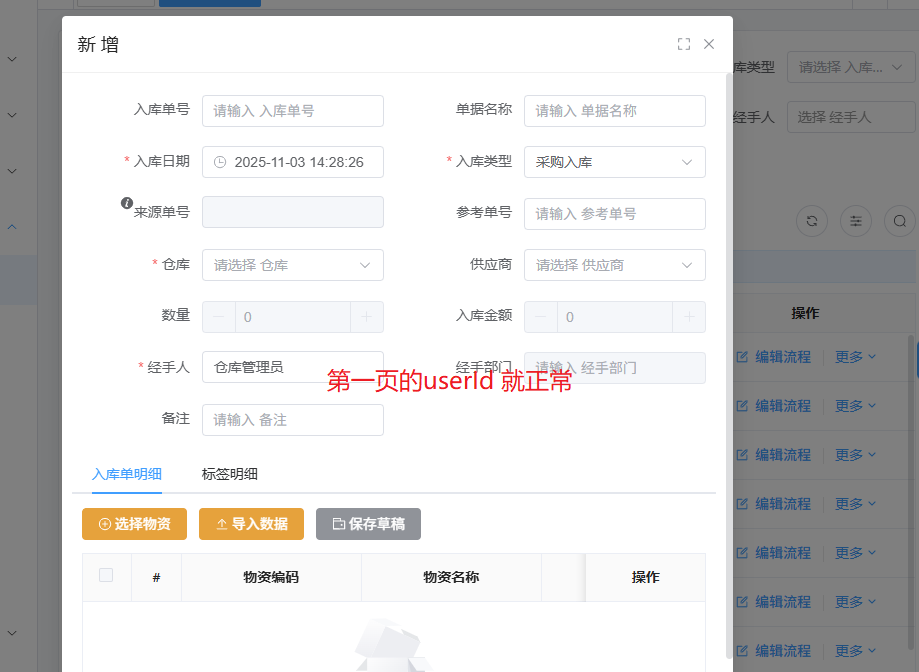Open the 供应商 dropdown
Image resolution: width=919 pixels, height=672 pixels.
pyautogui.click(x=614, y=265)
